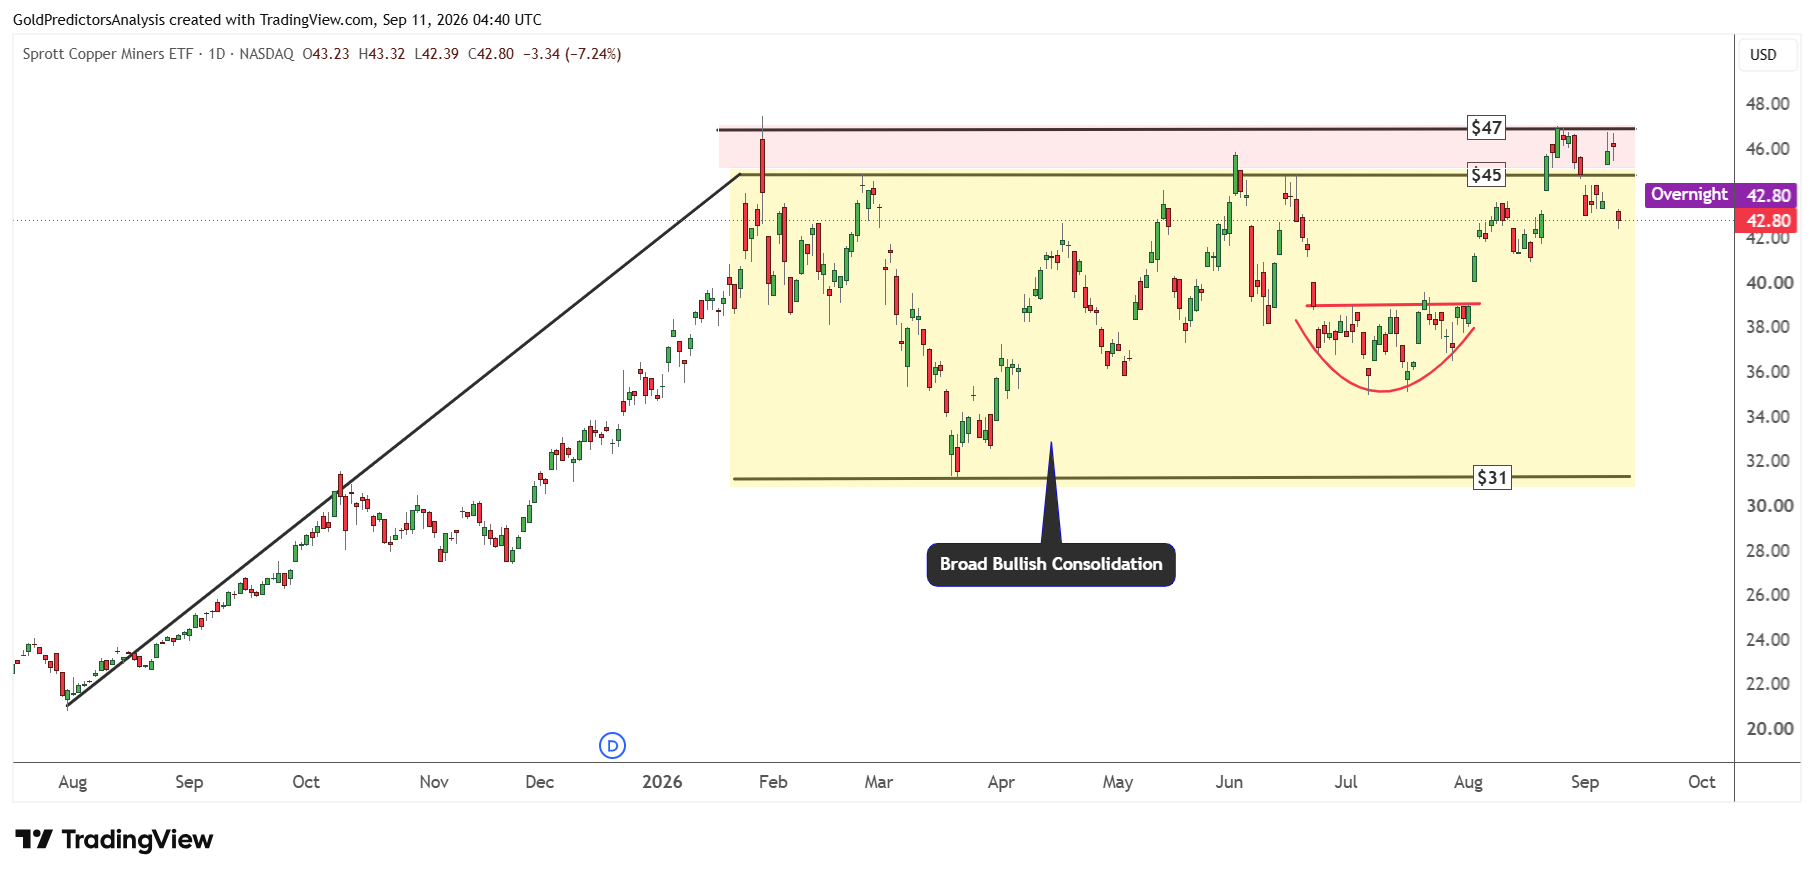Image resolution: width=1814 pixels, height=877 pixels.
Task: Select the $31 support label
Action: [x=1492, y=477]
